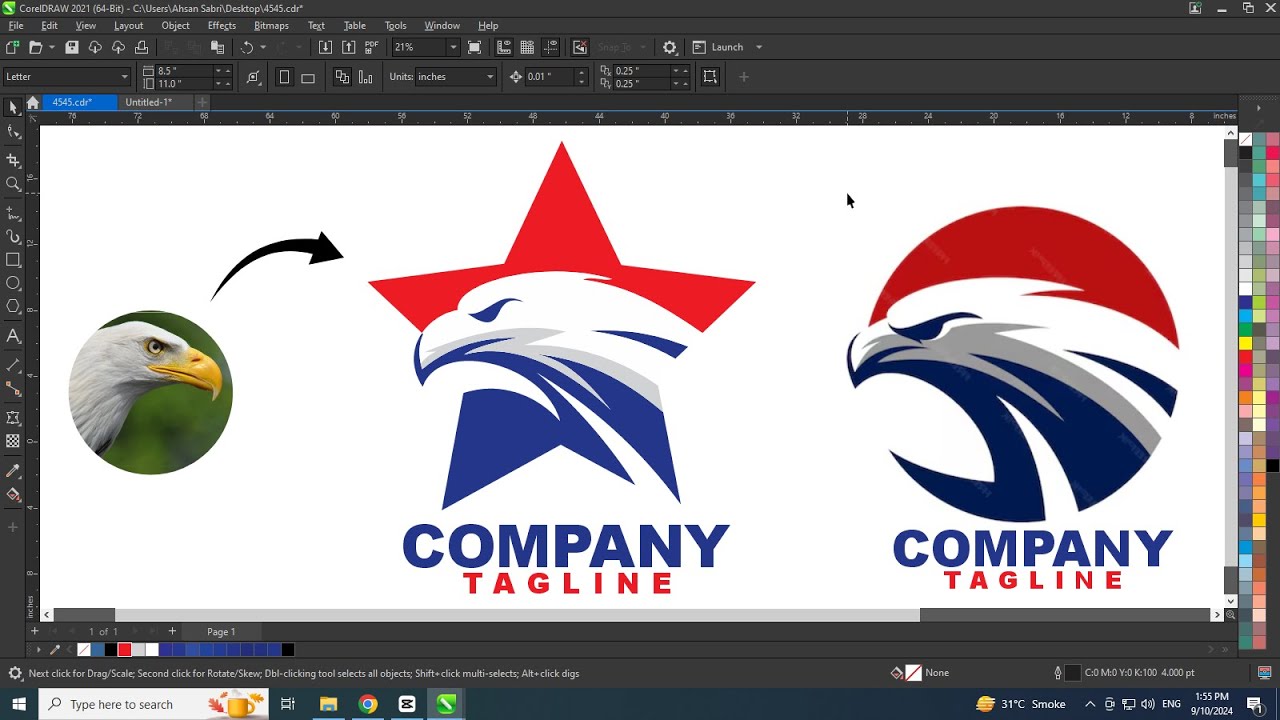Toggle the snap off button

point(580,47)
